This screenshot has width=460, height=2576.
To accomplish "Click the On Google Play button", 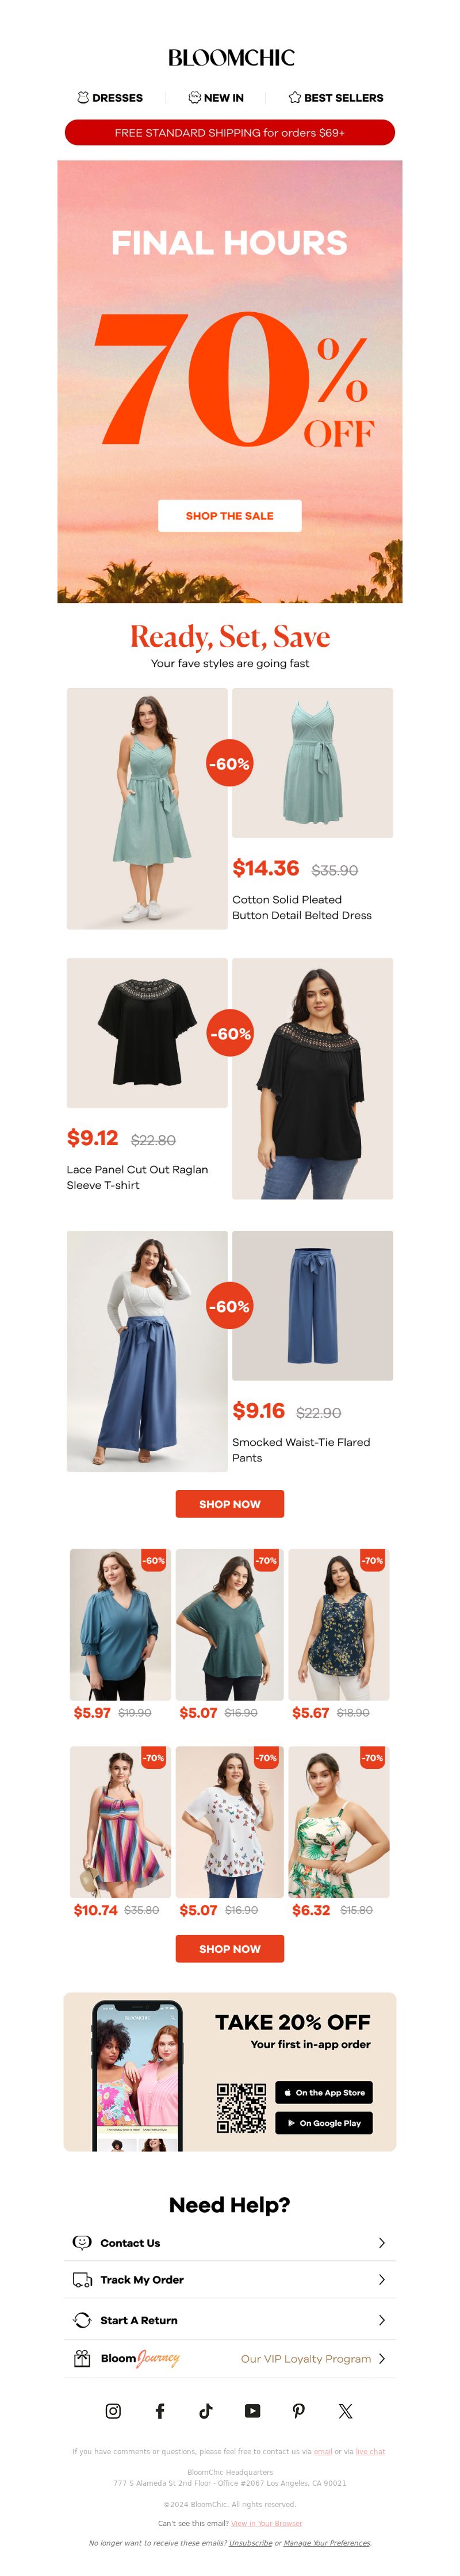I will point(324,2123).
